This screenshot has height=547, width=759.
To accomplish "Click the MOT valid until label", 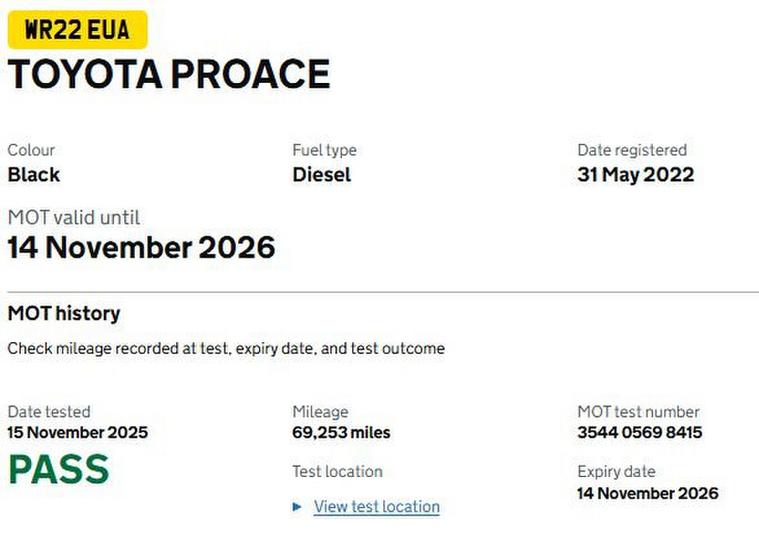I will (x=74, y=217).
